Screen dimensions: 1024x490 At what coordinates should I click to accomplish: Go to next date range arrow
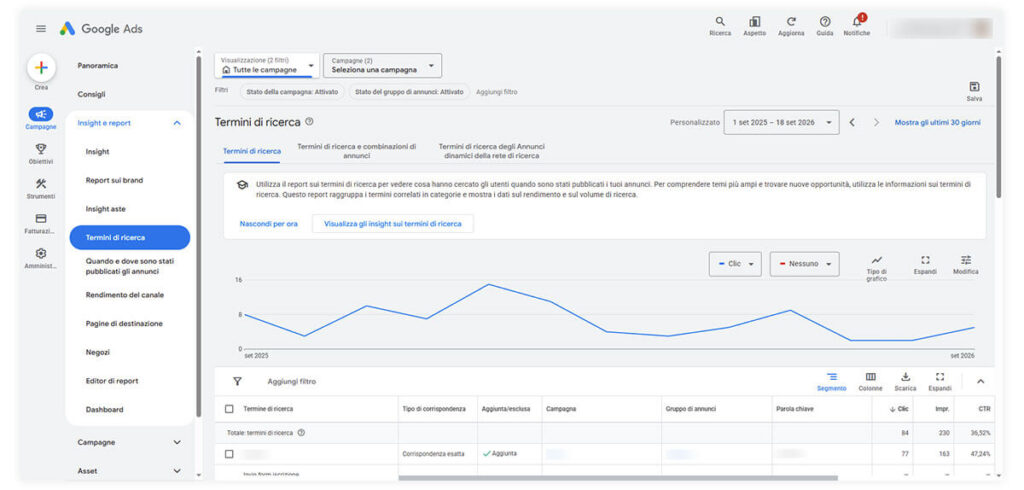click(876, 122)
